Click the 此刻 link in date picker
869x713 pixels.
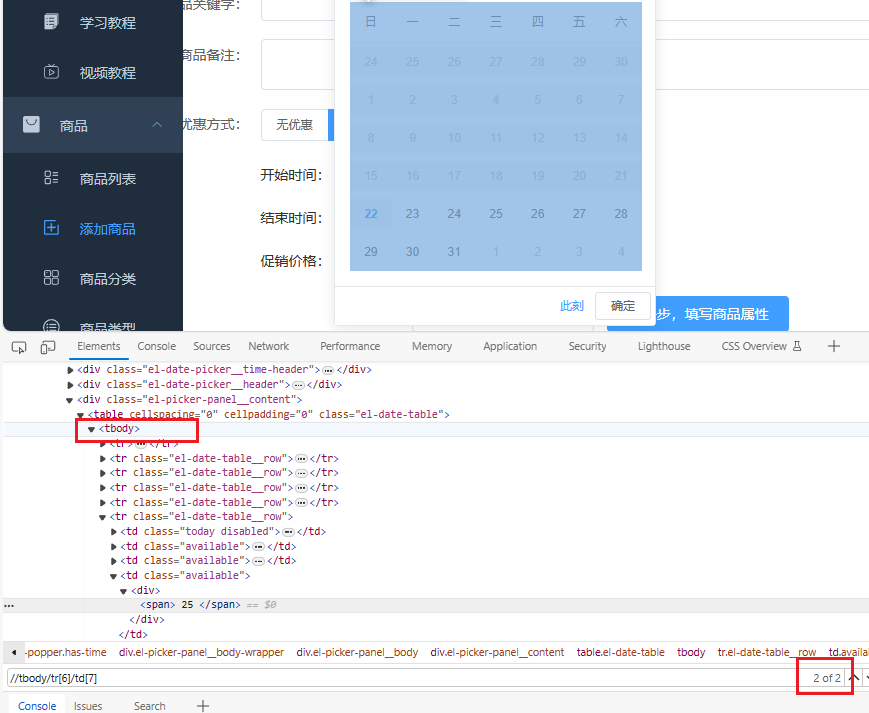[571, 306]
